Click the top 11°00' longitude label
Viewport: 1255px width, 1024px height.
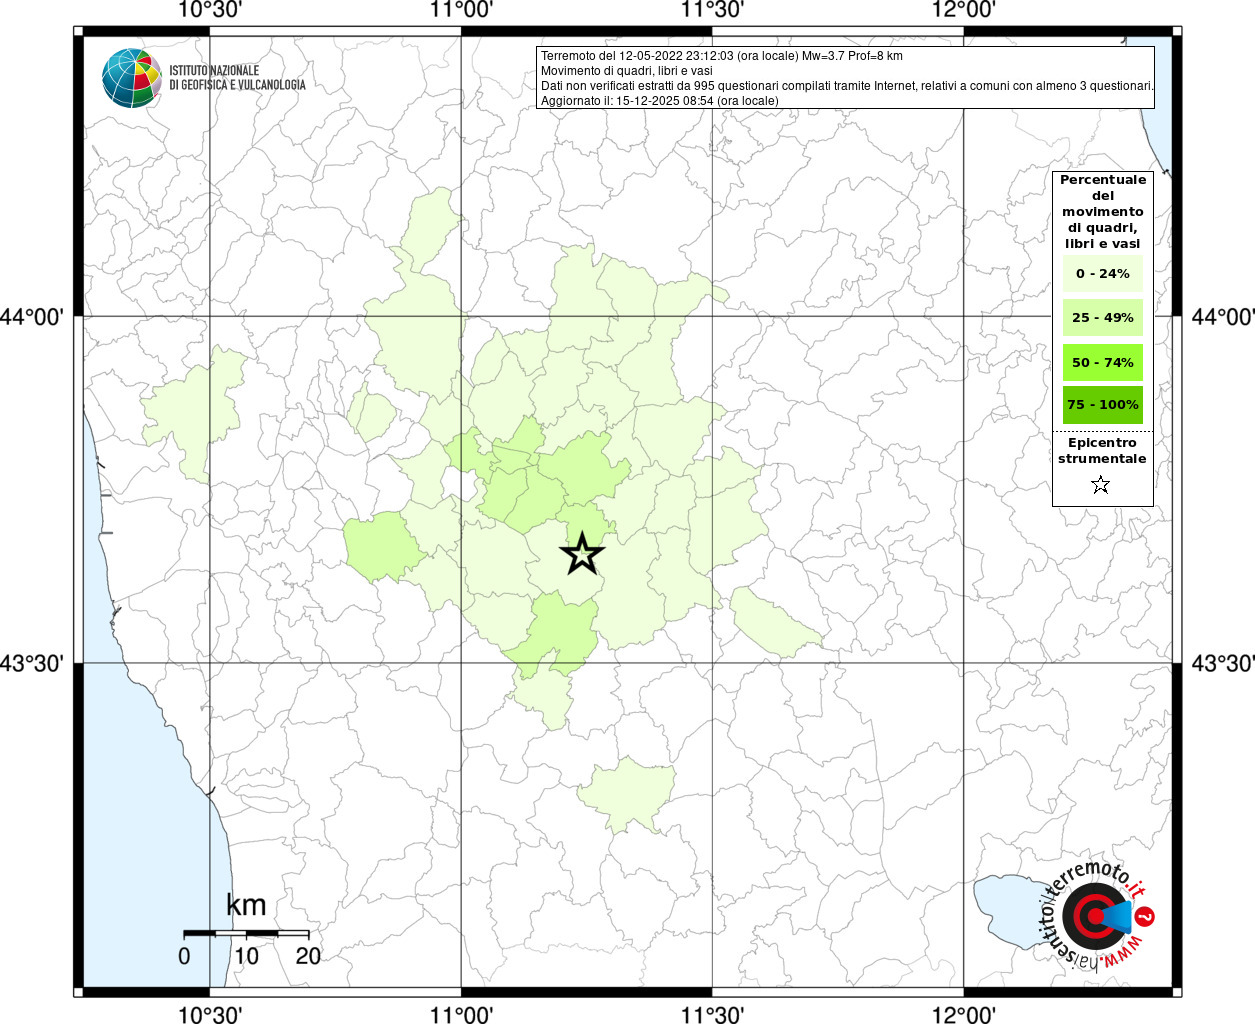pos(461,10)
